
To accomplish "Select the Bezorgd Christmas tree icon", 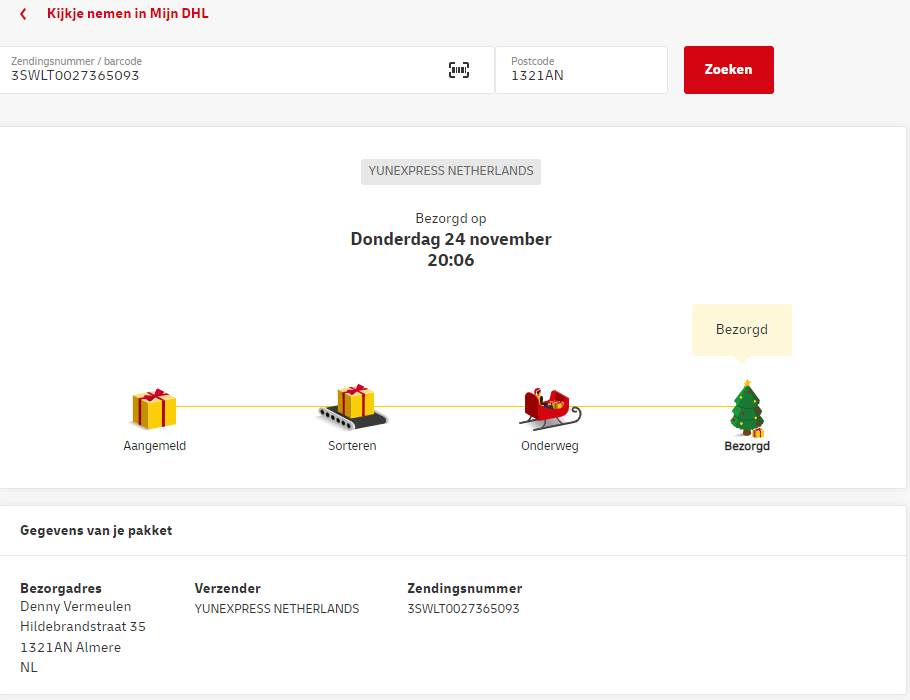I will [x=746, y=408].
